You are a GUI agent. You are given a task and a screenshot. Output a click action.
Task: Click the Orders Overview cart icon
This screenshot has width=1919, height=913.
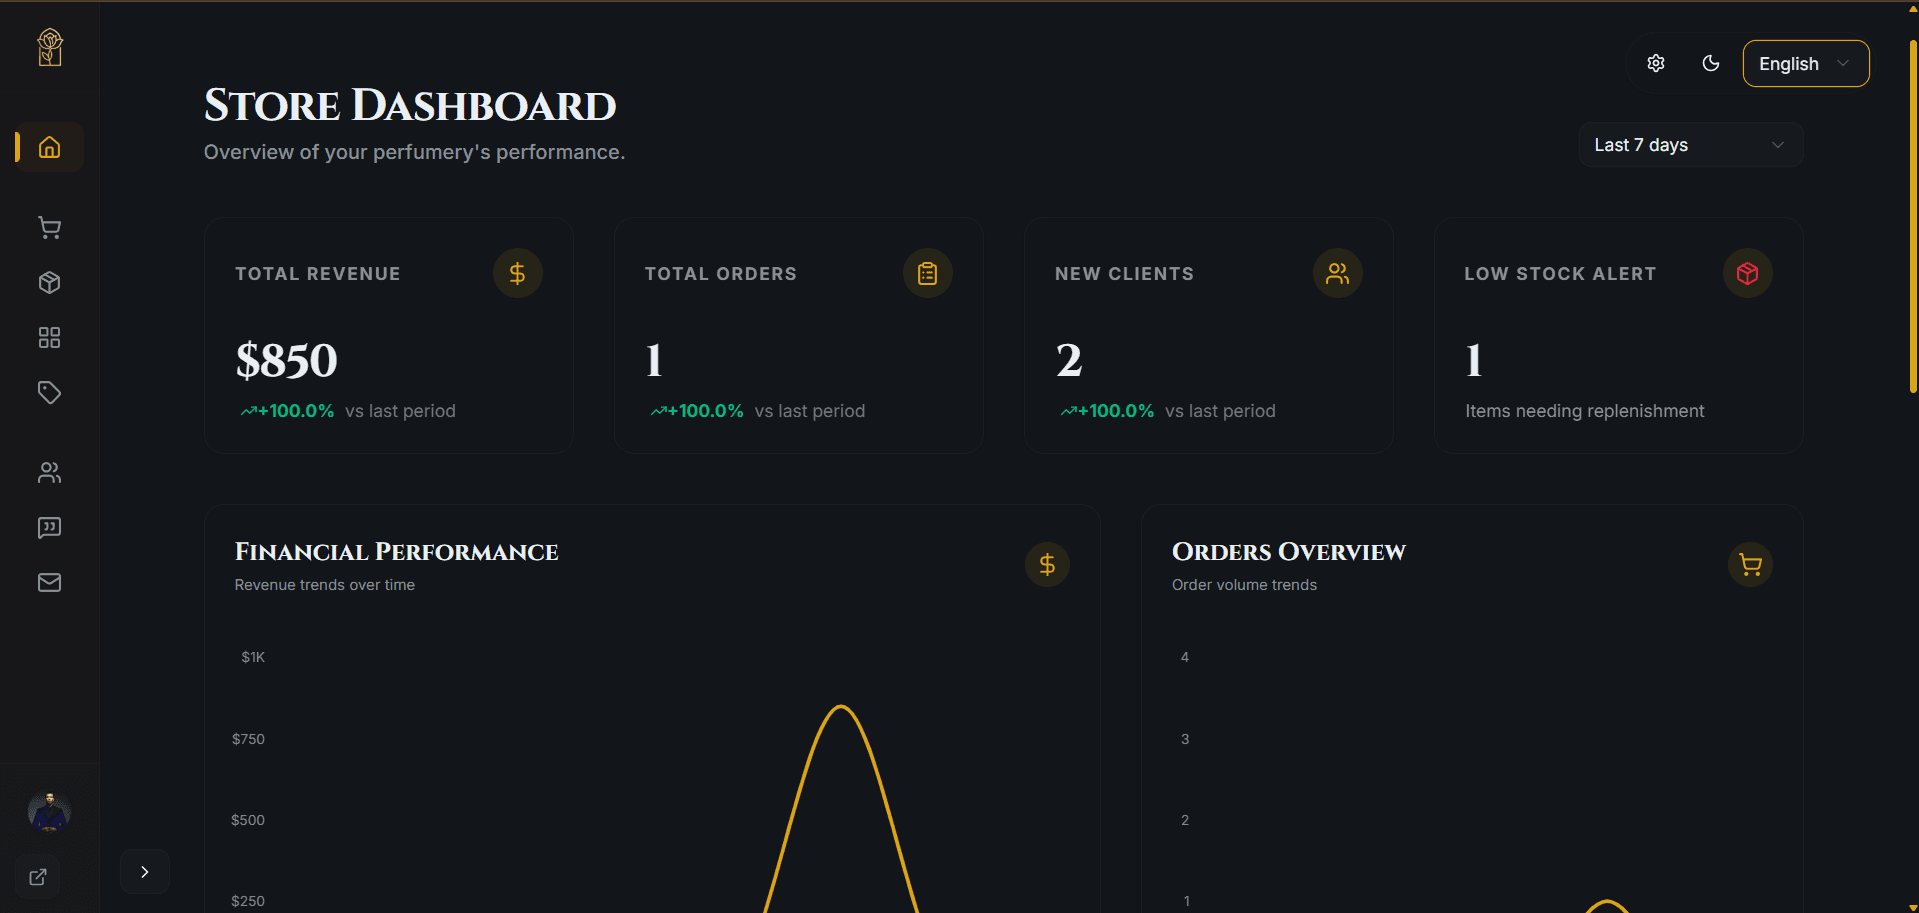[1750, 565]
